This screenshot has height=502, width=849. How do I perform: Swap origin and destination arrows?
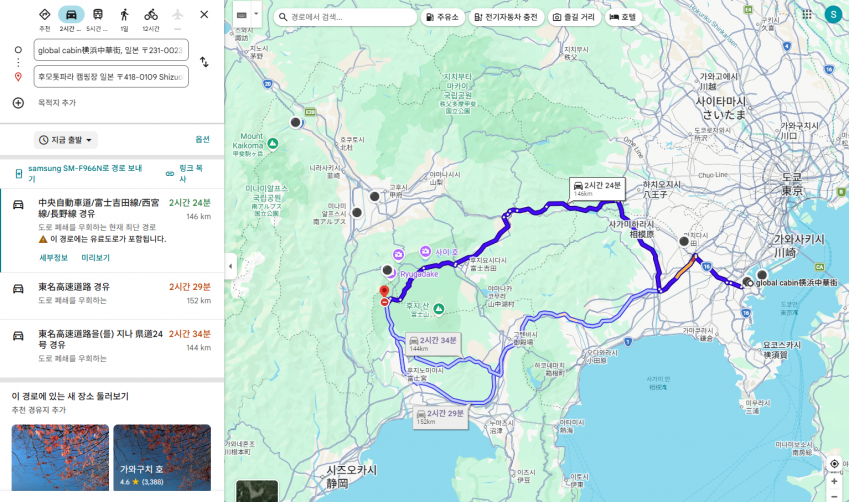tap(204, 62)
